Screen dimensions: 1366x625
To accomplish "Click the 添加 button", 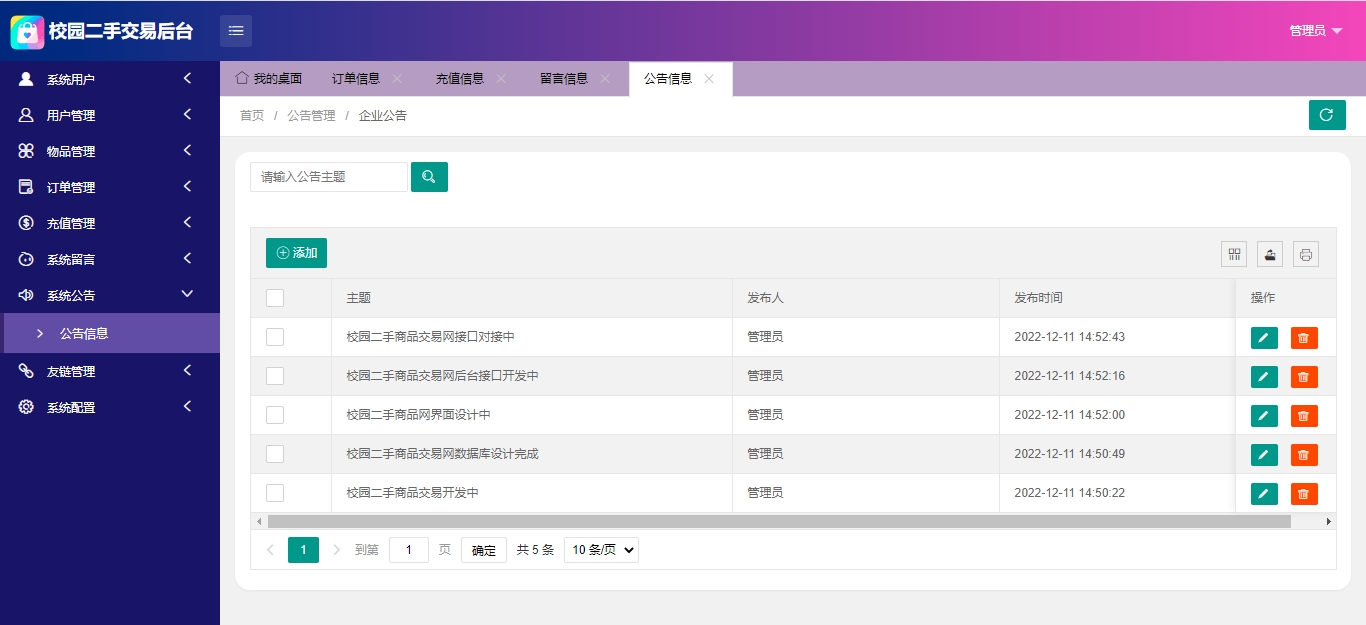I will 296,253.
